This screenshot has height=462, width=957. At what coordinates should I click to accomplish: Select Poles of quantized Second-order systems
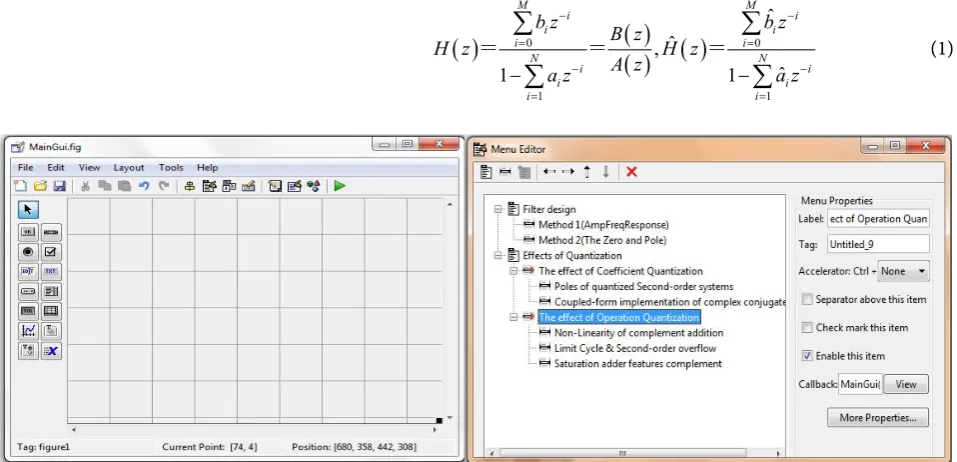(x=643, y=286)
